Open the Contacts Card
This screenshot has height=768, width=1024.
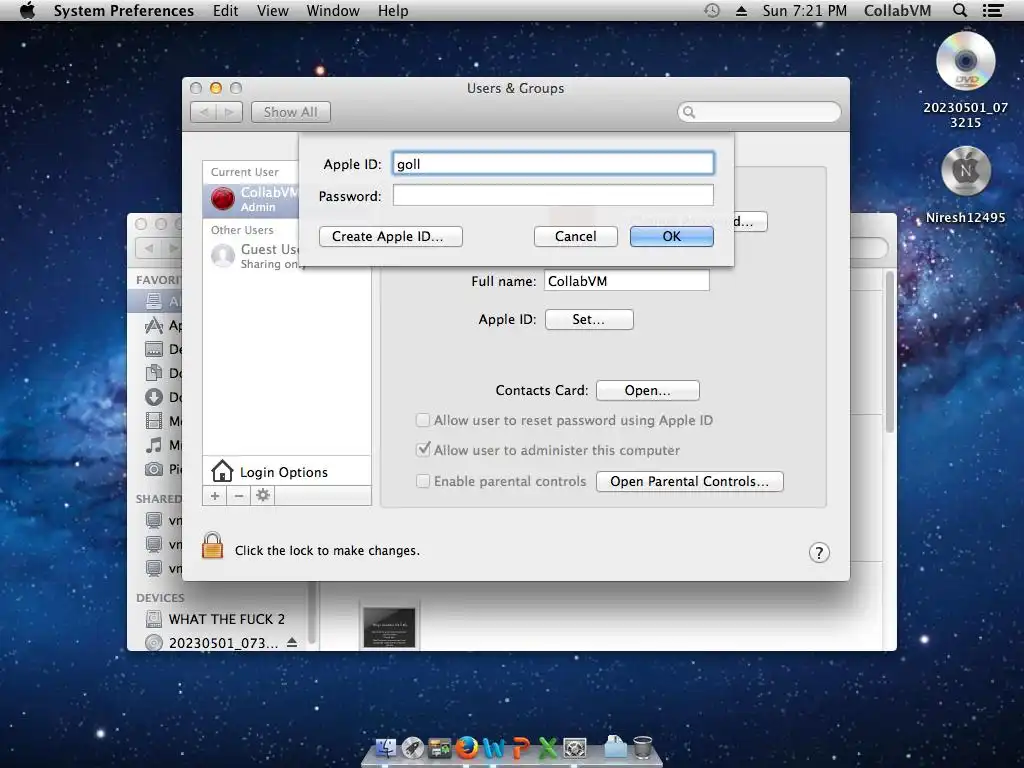coord(648,391)
